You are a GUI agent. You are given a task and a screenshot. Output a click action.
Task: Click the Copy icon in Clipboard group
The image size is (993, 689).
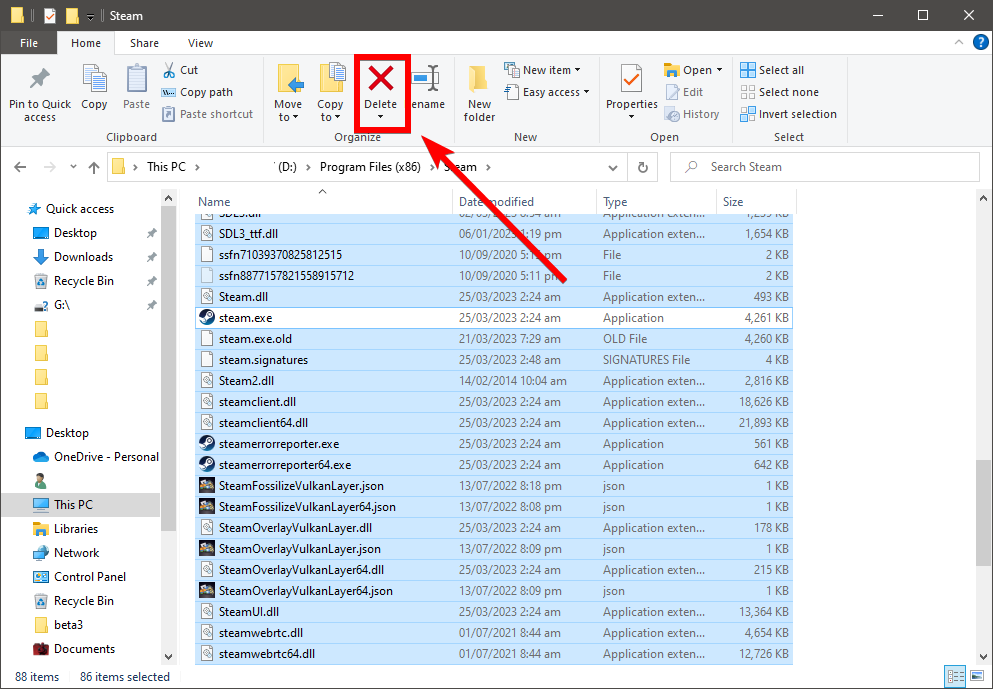(x=94, y=79)
